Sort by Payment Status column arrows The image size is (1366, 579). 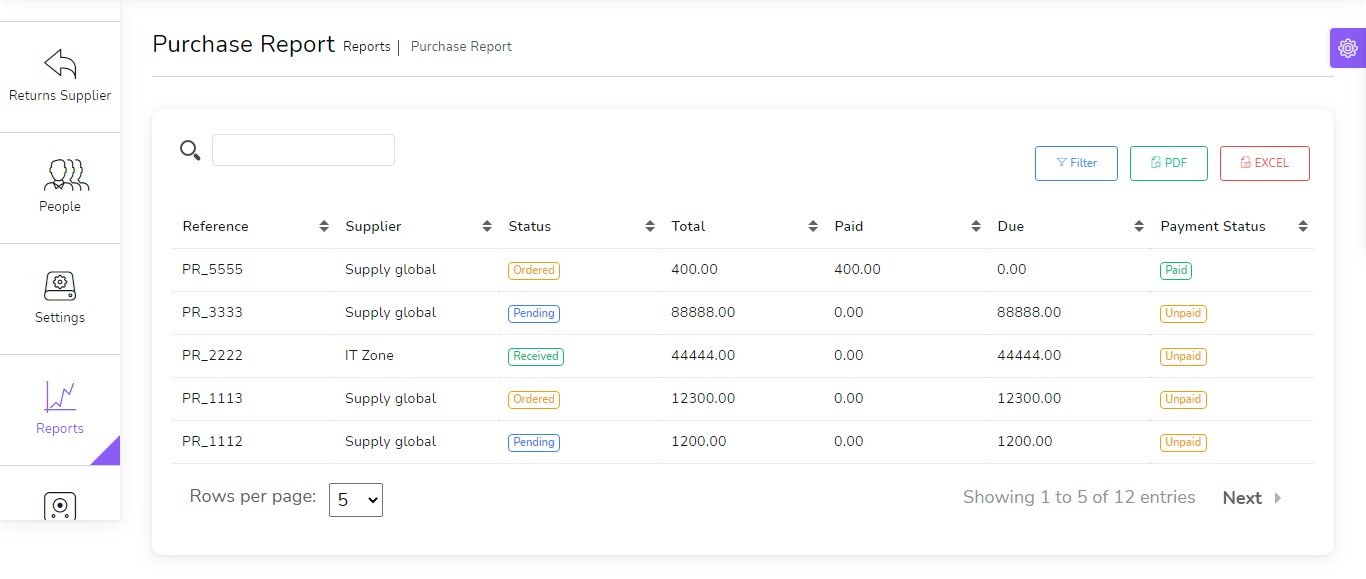[x=1302, y=227]
